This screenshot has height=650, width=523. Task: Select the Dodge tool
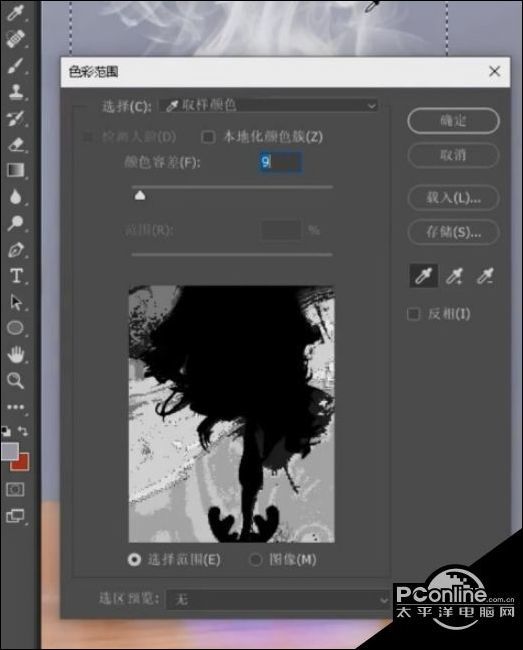pyautogui.click(x=16, y=223)
